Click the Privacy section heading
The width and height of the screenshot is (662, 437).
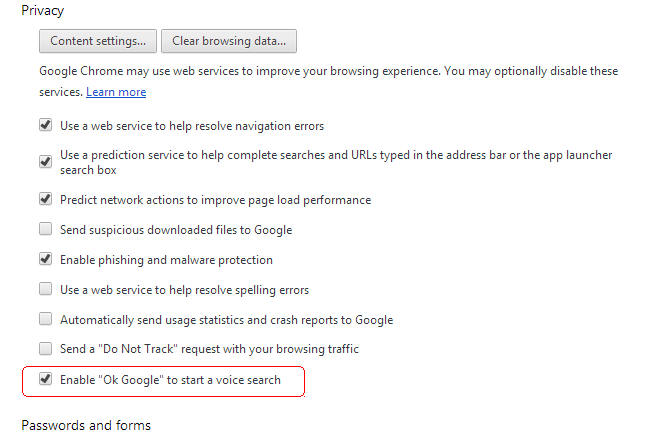pos(43,10)
